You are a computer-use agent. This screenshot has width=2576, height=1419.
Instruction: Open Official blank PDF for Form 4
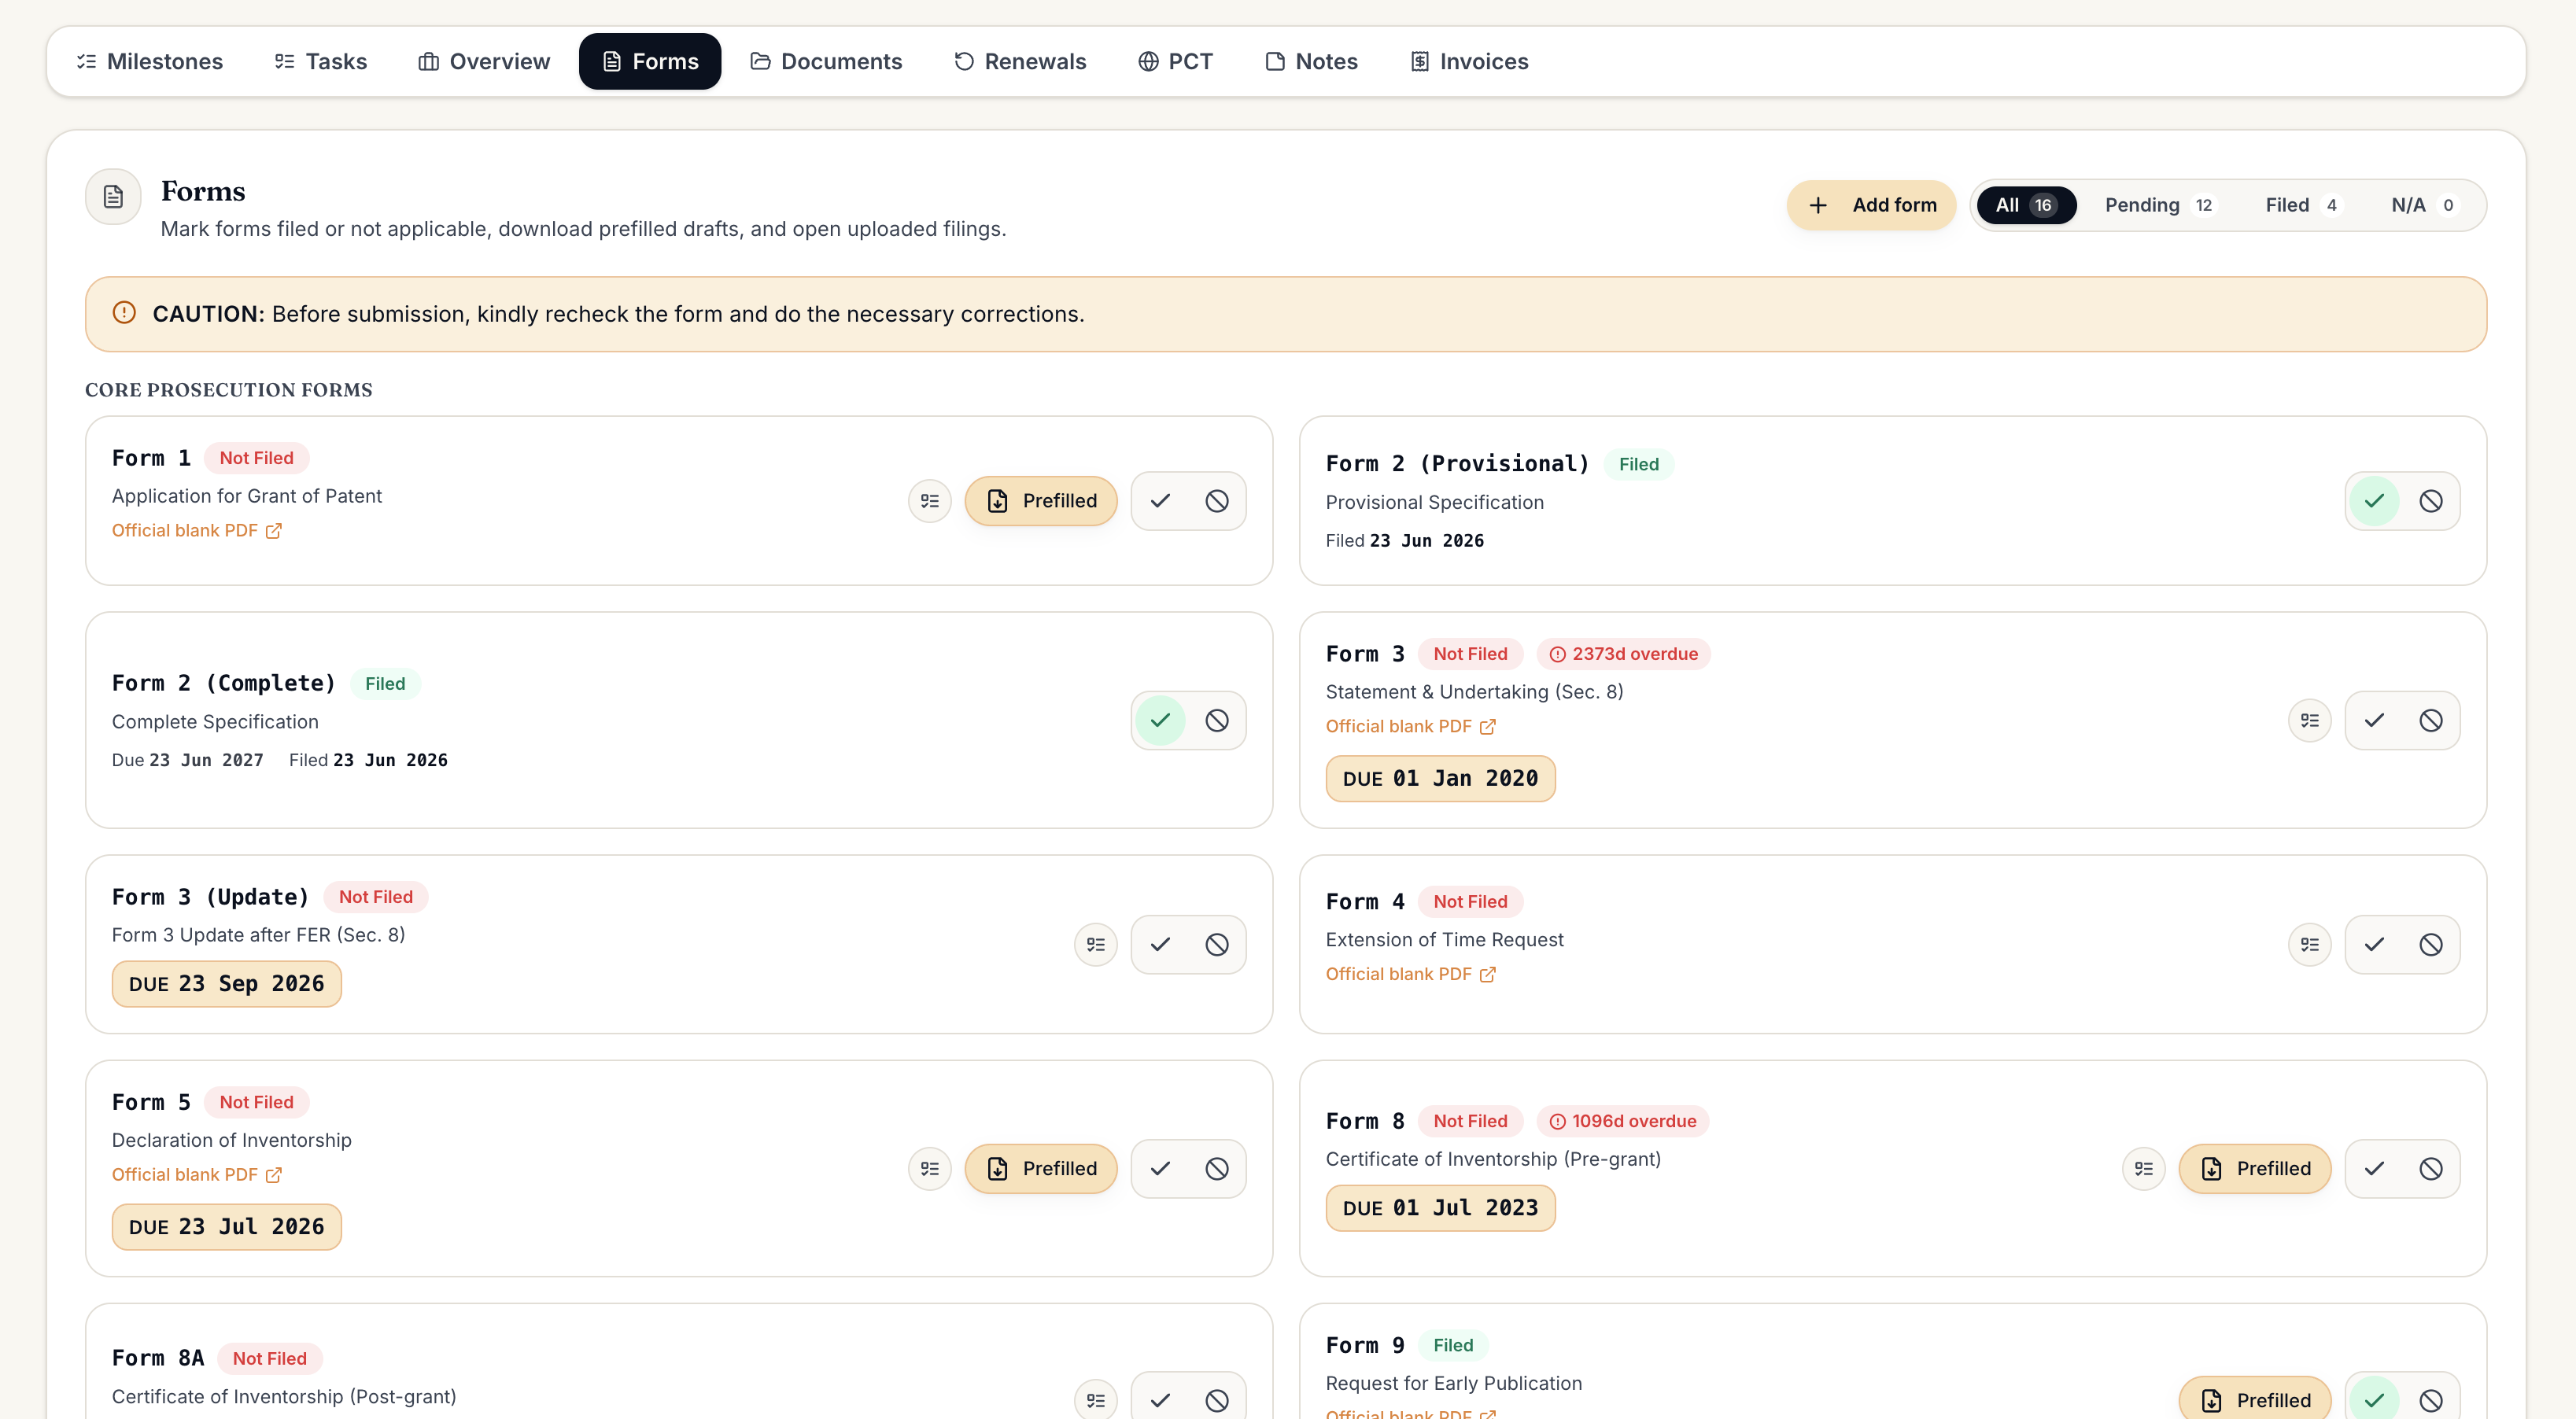click(1411, 974)
